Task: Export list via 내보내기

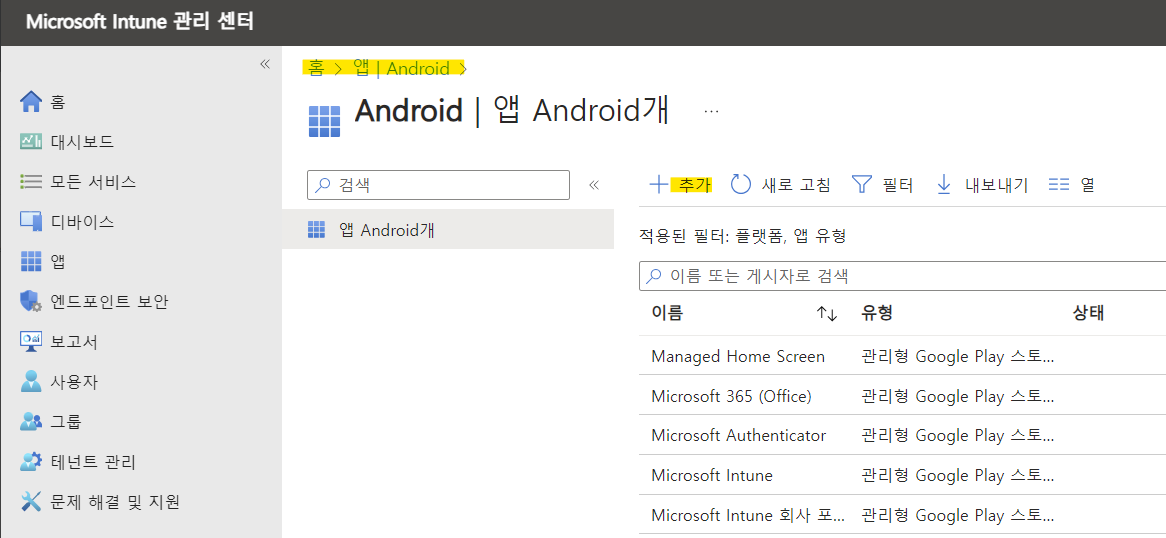Action: click(981, 185)
